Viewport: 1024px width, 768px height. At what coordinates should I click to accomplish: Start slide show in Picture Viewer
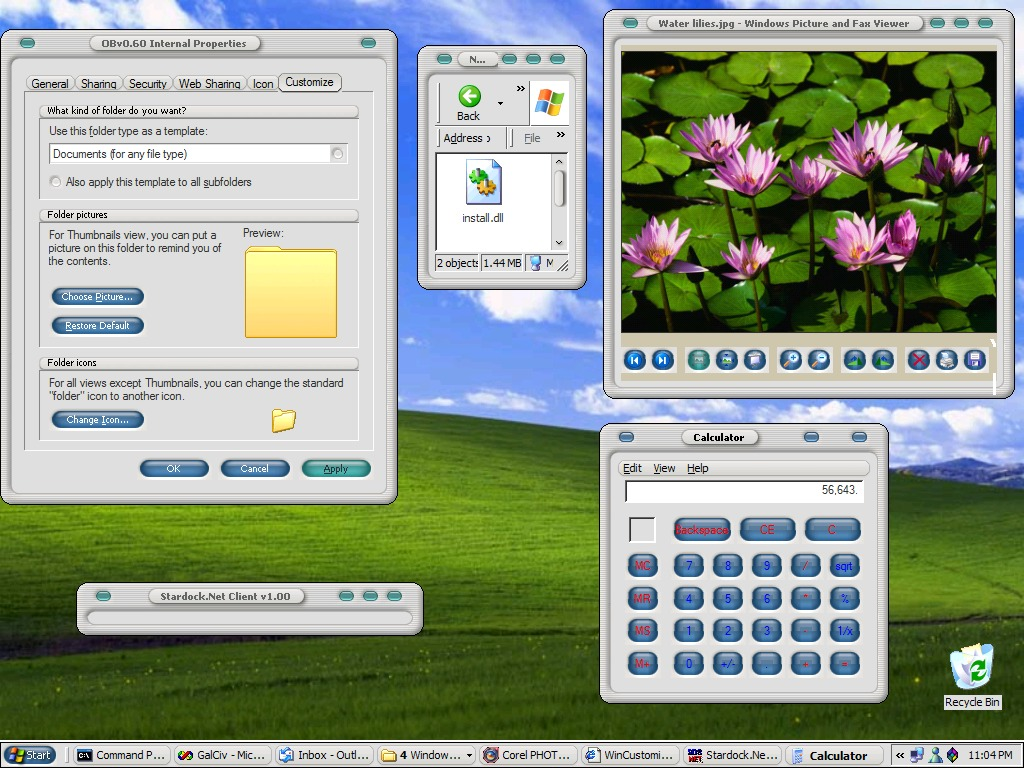click(x=754, y=360)
